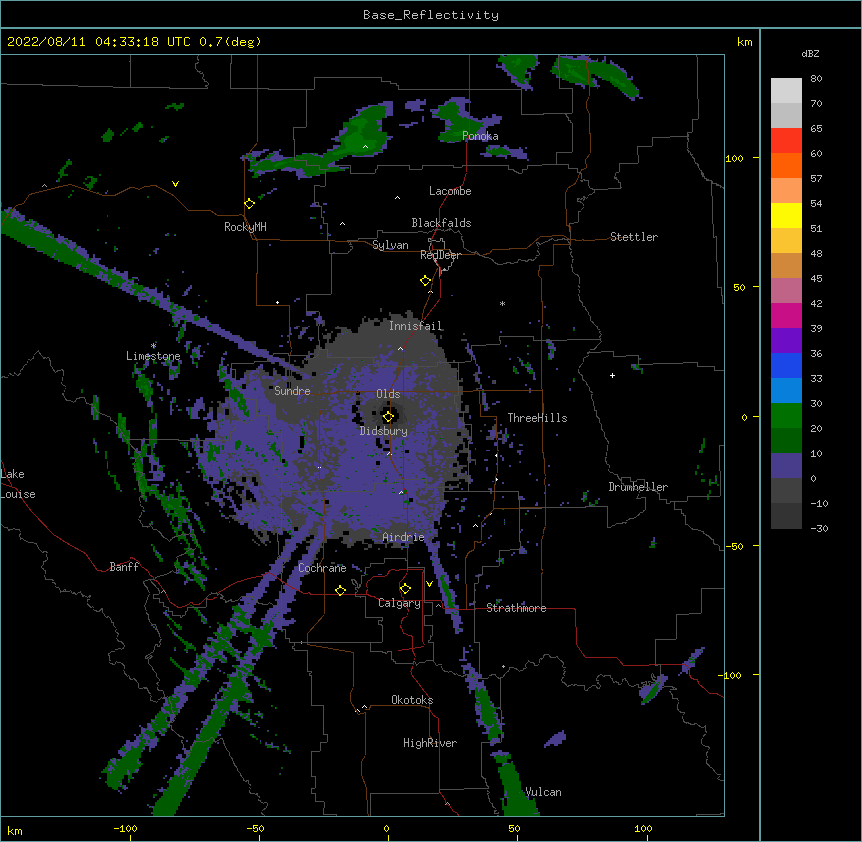Viewport: 862px width, 842px height.
Task: Click the asterisk marker above Limestone
Action: coord(153,346)
